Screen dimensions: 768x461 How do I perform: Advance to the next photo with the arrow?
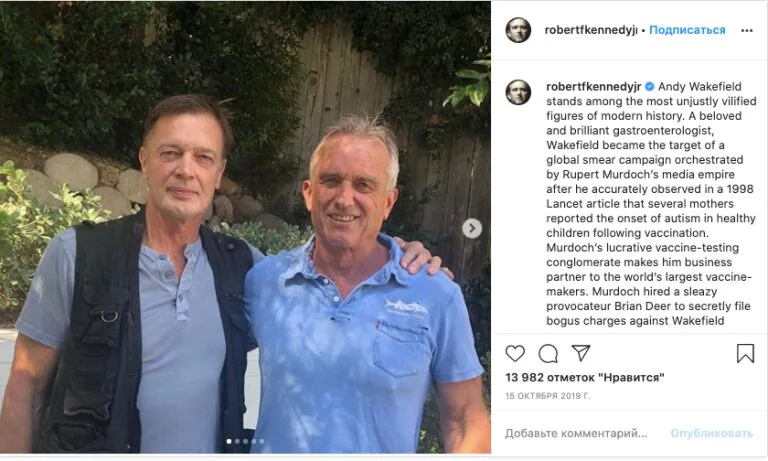pyautogui.click(x=472, y=228)
